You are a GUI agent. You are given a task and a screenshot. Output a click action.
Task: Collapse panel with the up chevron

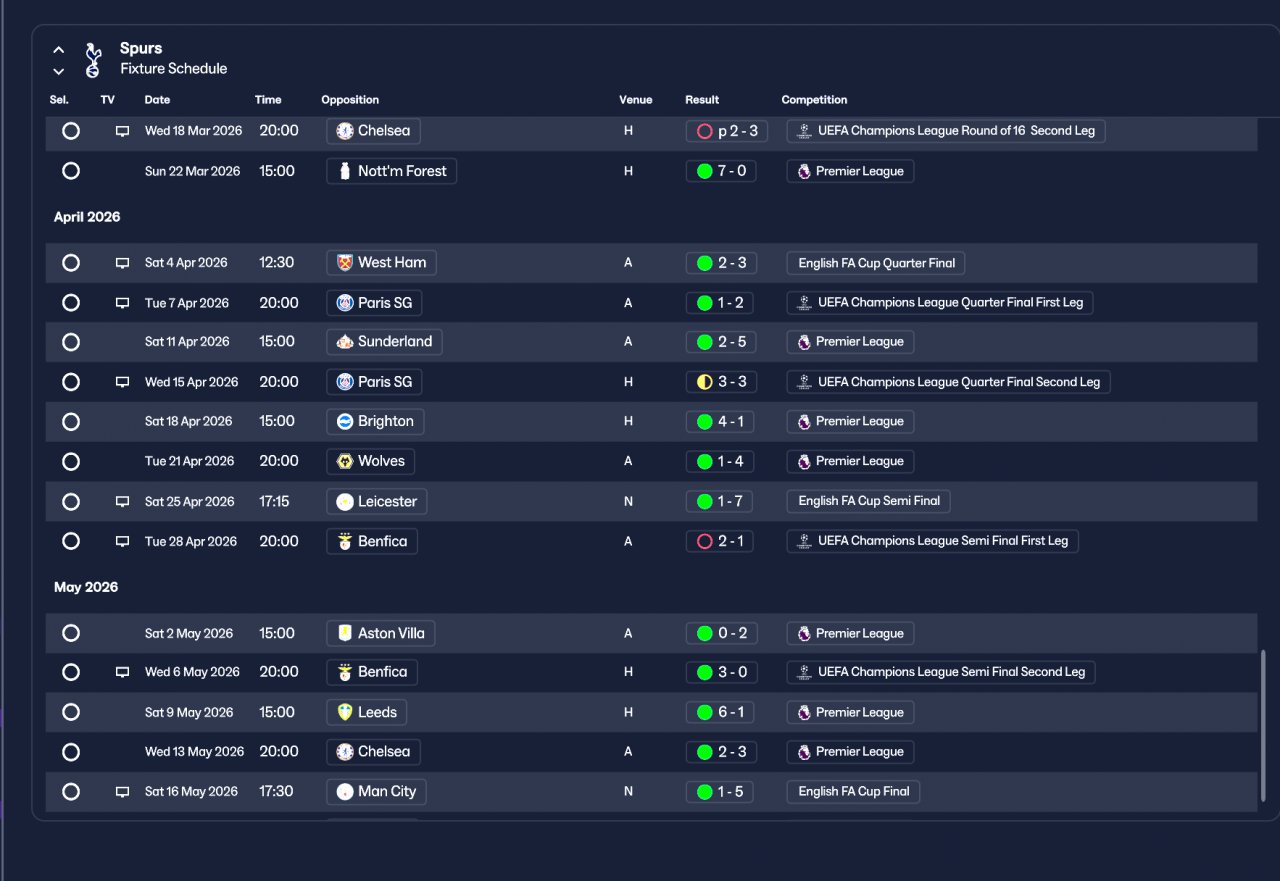[58, 50]
